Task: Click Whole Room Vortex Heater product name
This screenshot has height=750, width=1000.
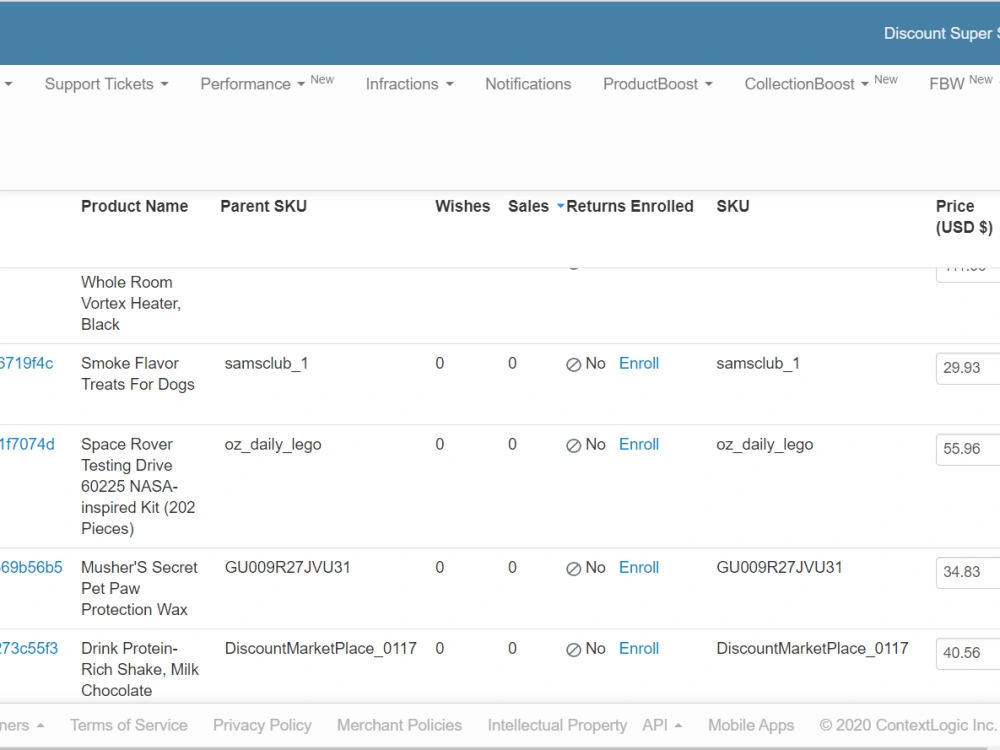Action: pos(131,304)
